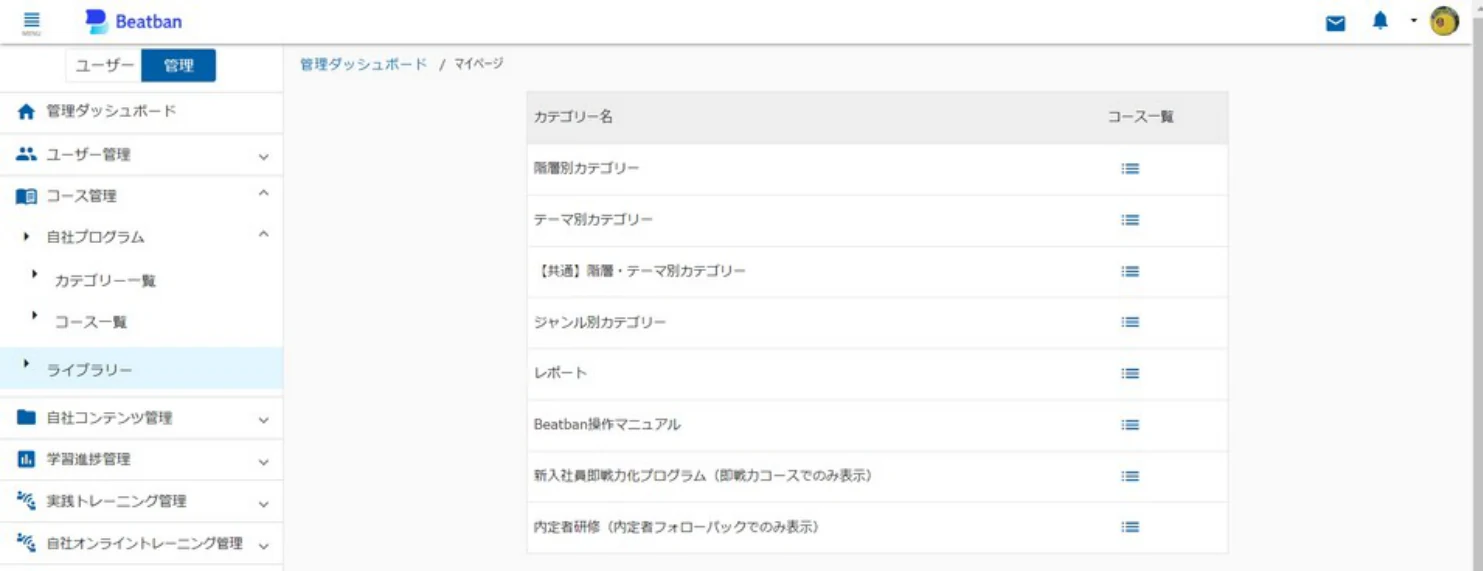Click the 【共通】階層・テーマ別カテゴリー row text
The width and height of the screenshot is (1483, 571).
(x=640, y=271)
